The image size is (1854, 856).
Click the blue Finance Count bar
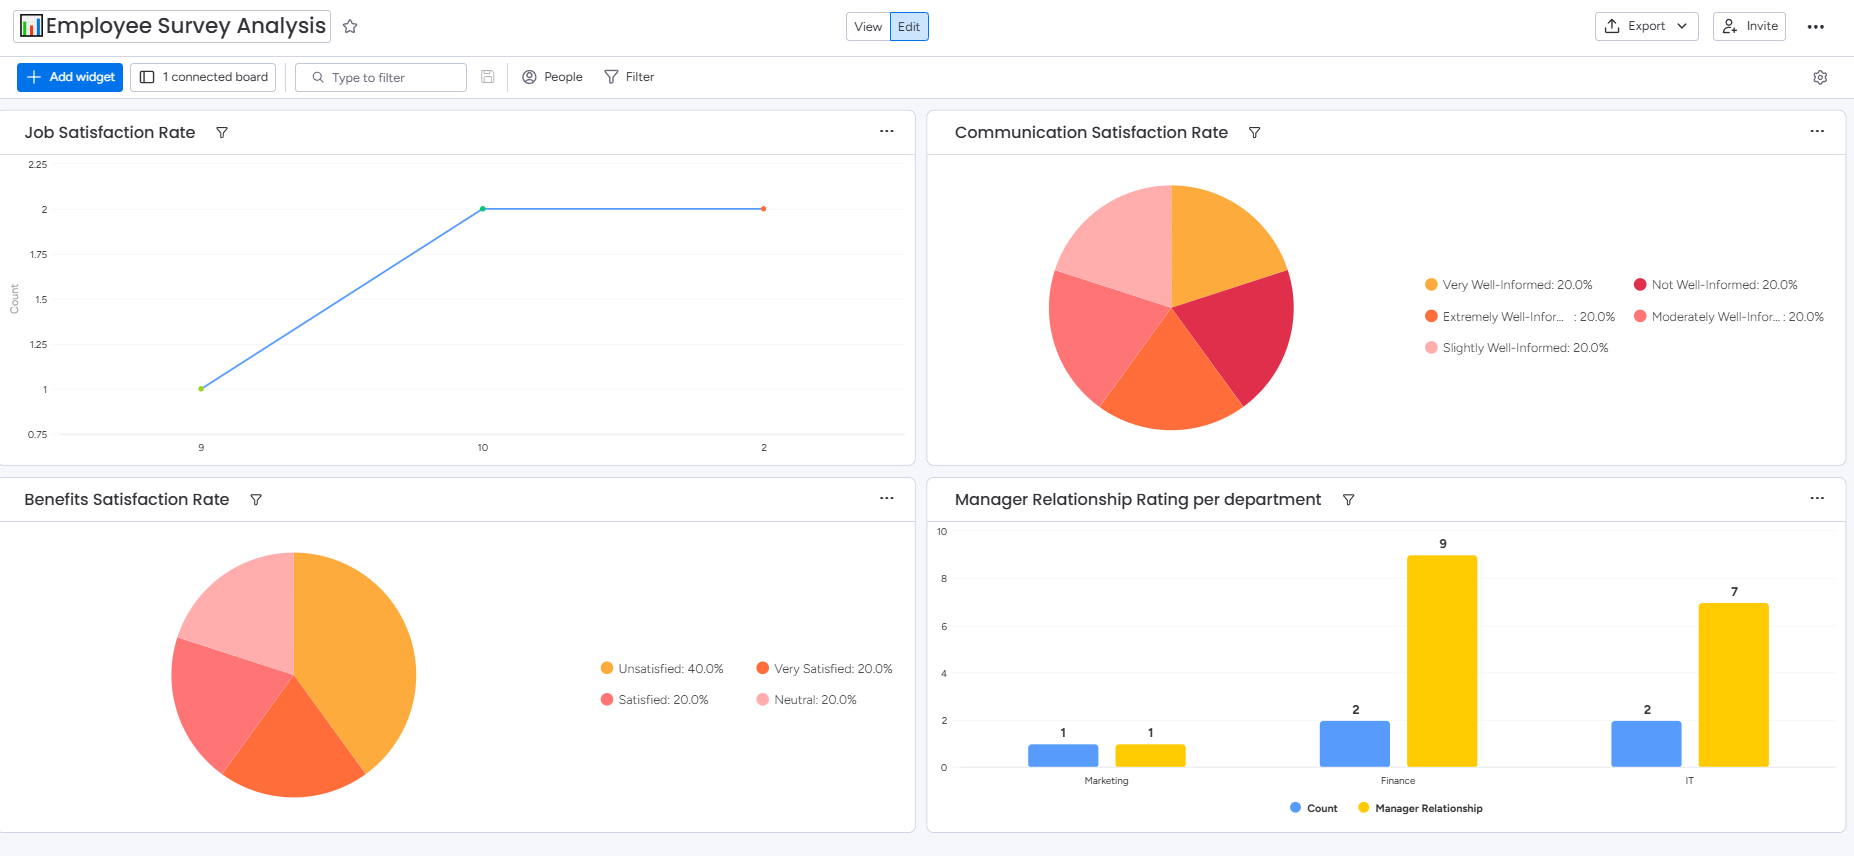[1354, 744]
